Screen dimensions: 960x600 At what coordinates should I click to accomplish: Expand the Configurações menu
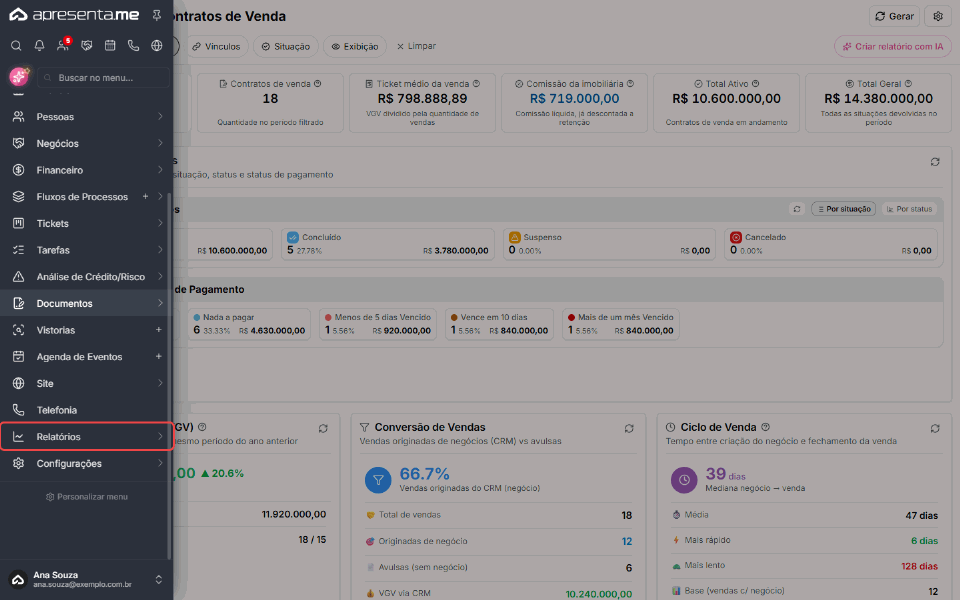click(85, 463)
